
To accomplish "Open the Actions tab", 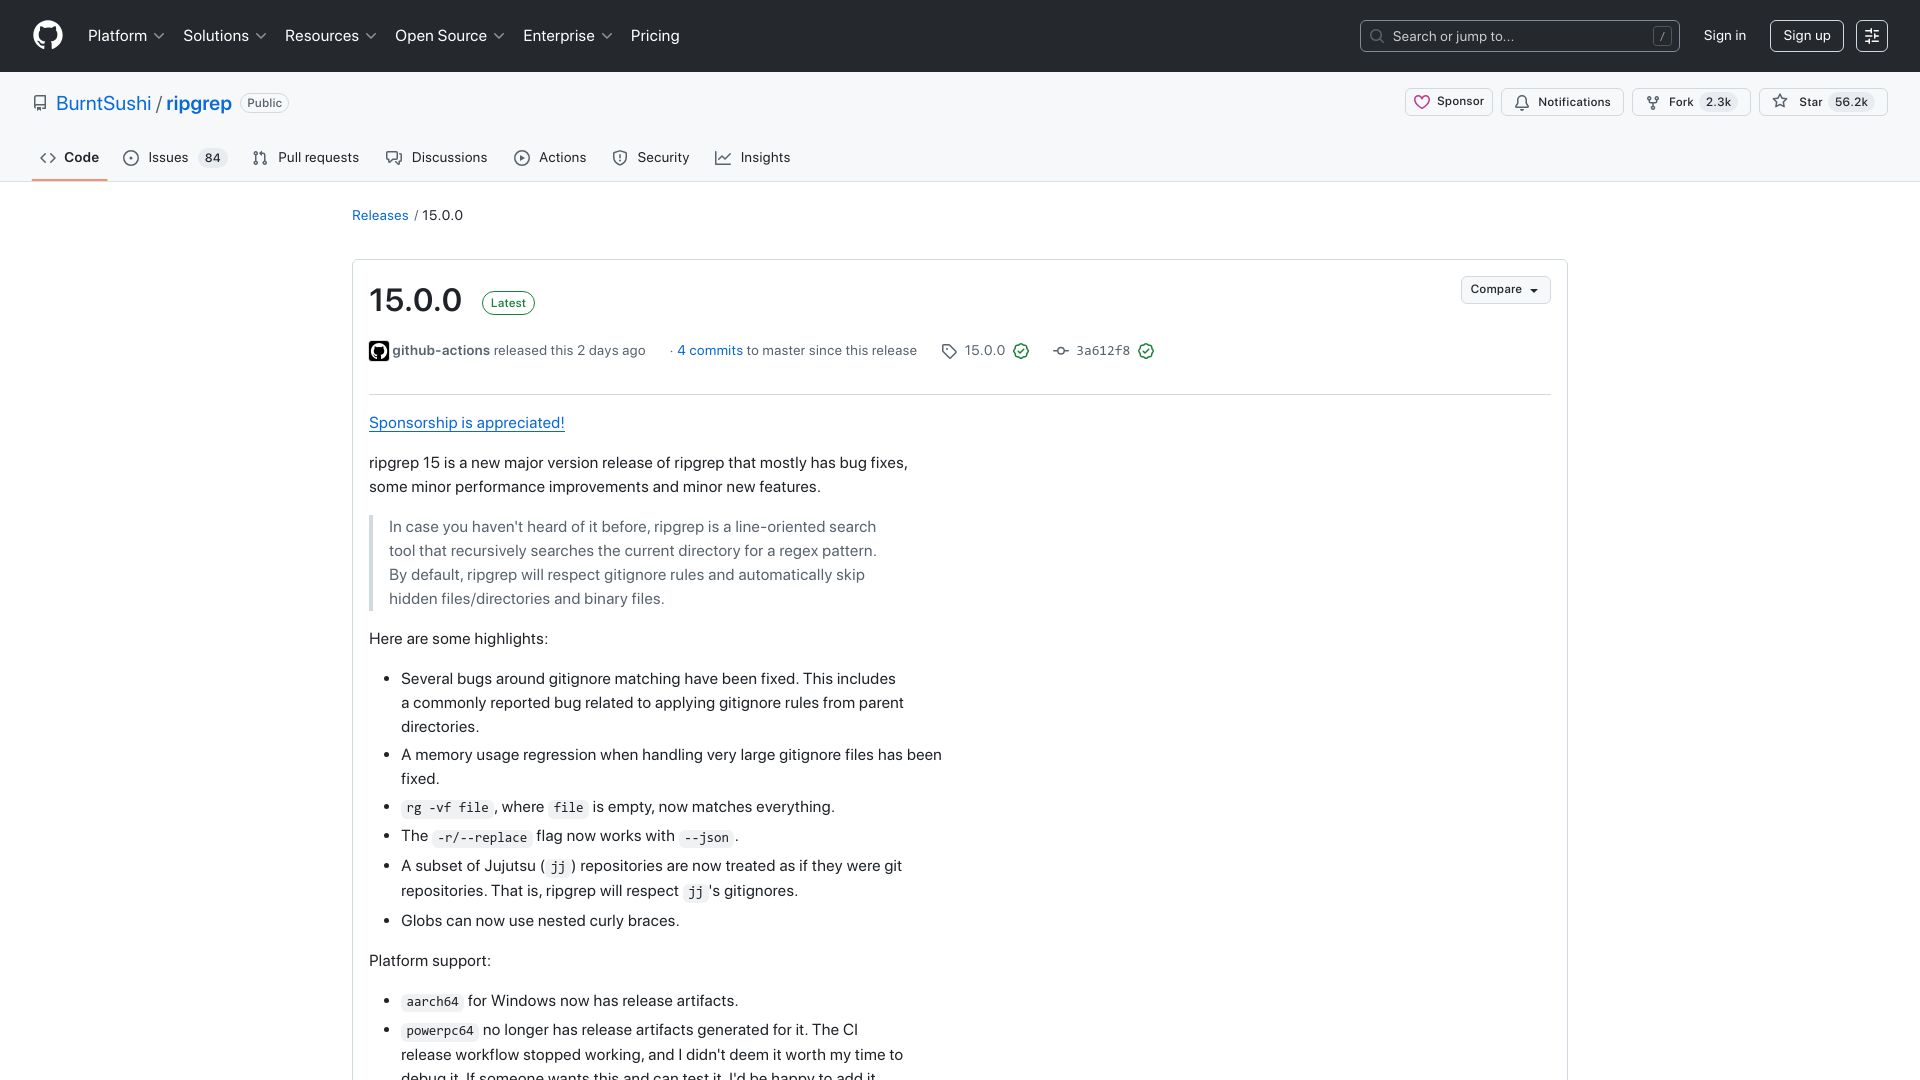I will tap(550, 158).
